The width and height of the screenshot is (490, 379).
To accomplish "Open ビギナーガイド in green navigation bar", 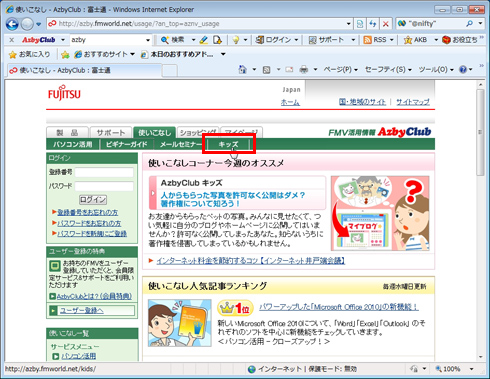I will [126, 144].
